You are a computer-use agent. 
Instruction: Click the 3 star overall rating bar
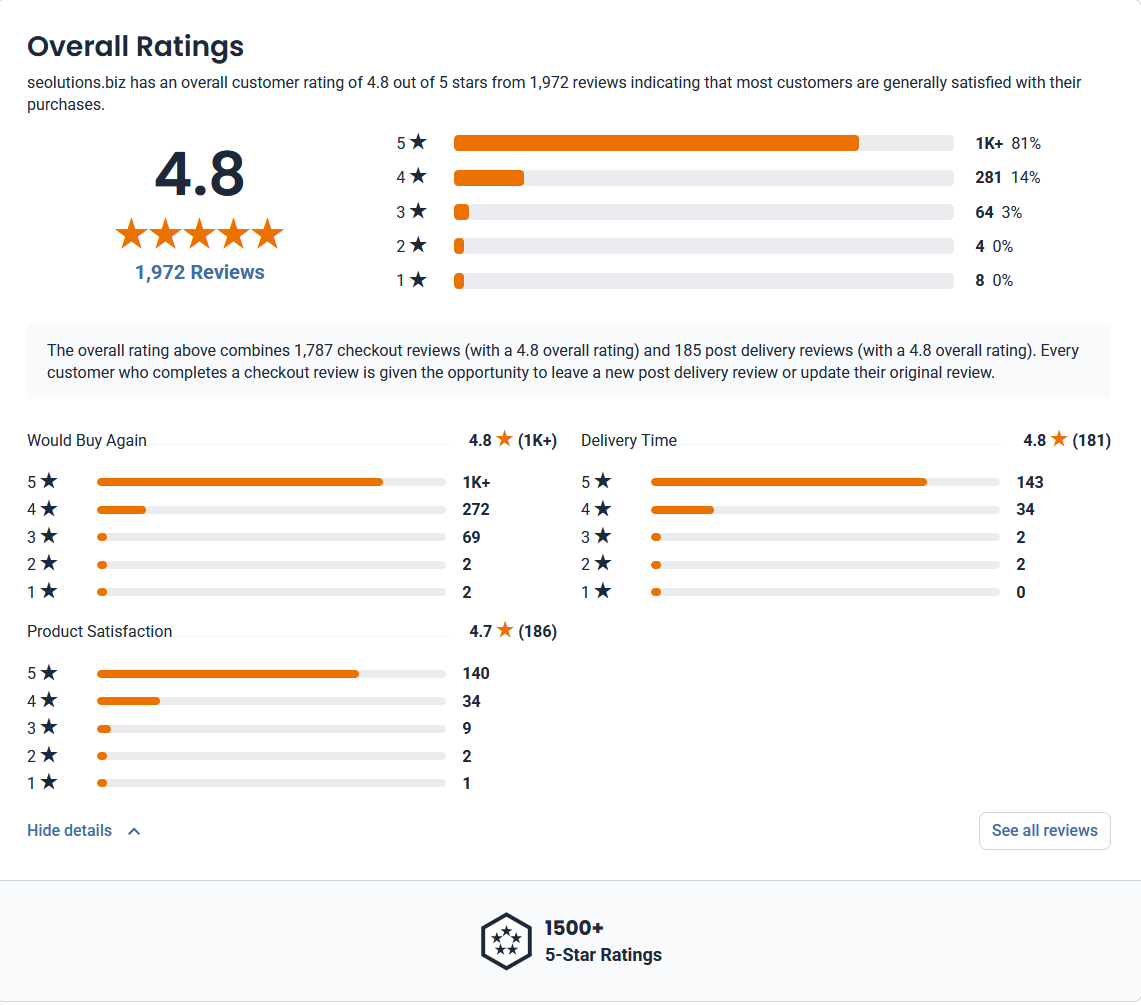click(x=703, y=212)
